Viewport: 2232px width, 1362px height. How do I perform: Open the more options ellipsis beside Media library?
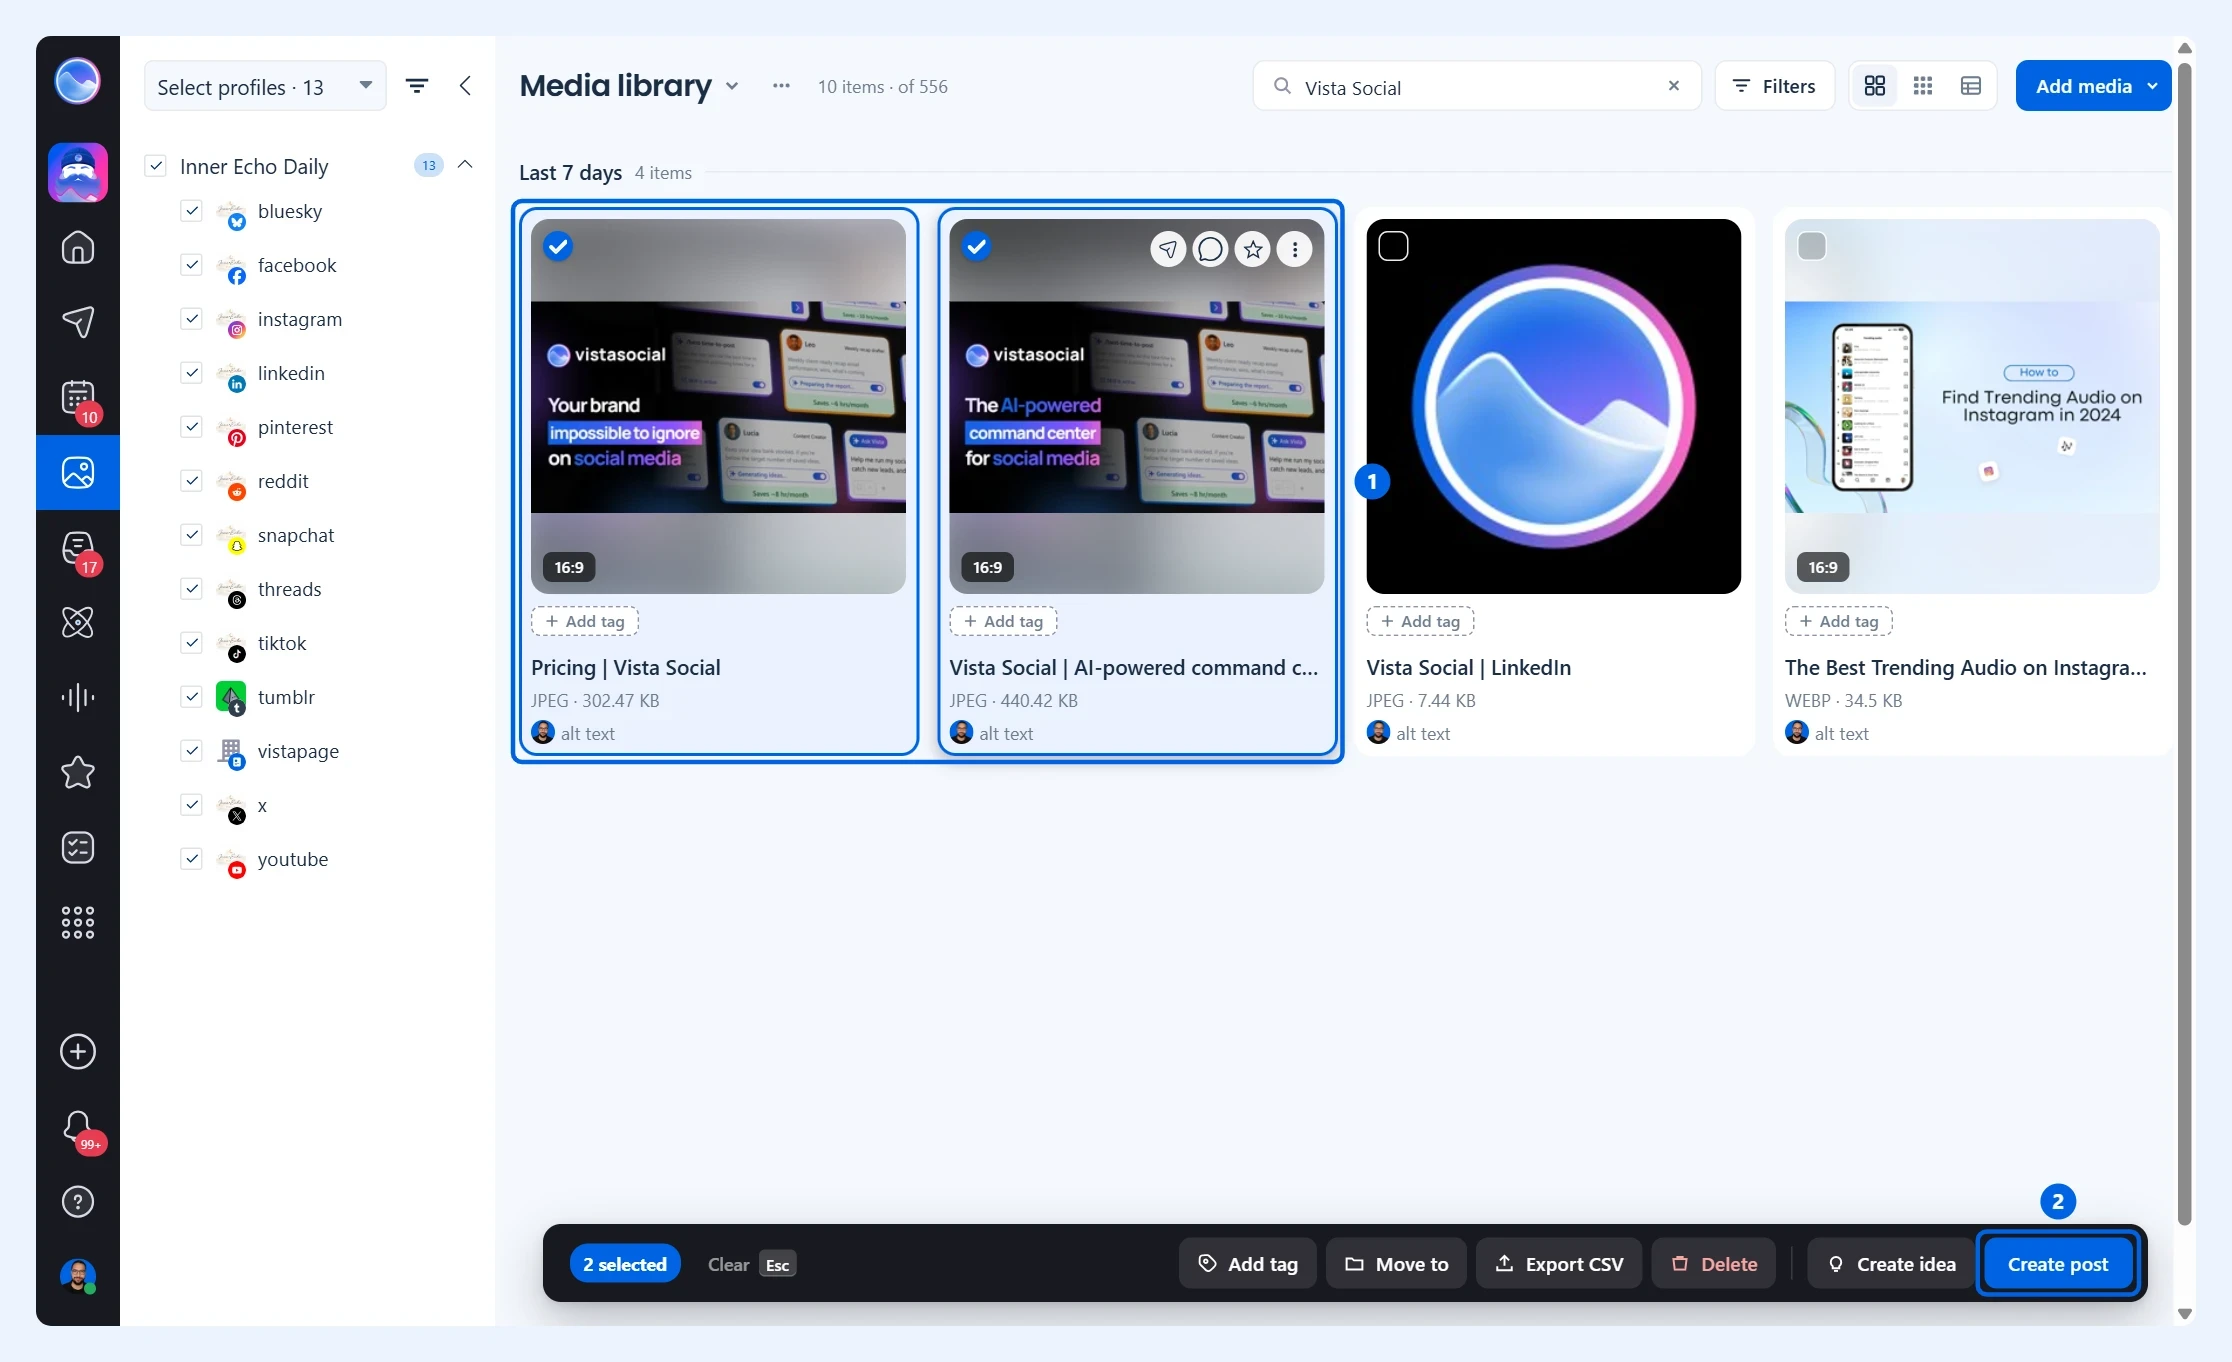click(x=781, y=86)
